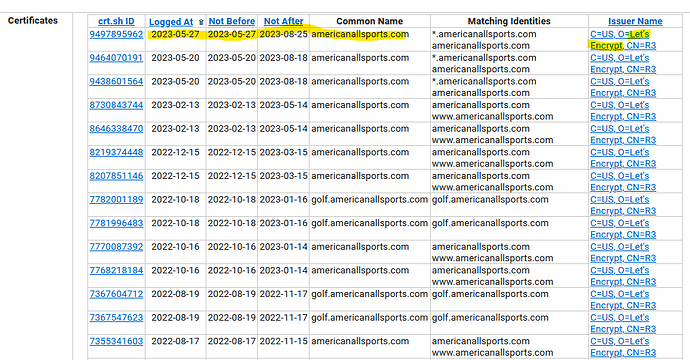This screenshot has height=360, width=690.
Task: Open certificate ID 8207851146
Action: 116,176
